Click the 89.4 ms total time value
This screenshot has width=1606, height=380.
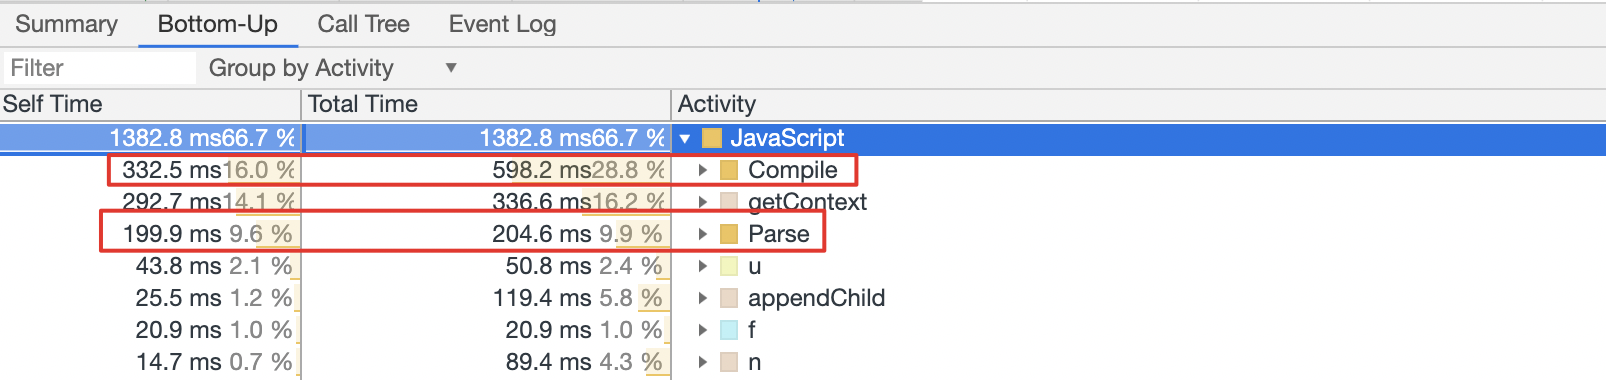(x=549, y=362)
